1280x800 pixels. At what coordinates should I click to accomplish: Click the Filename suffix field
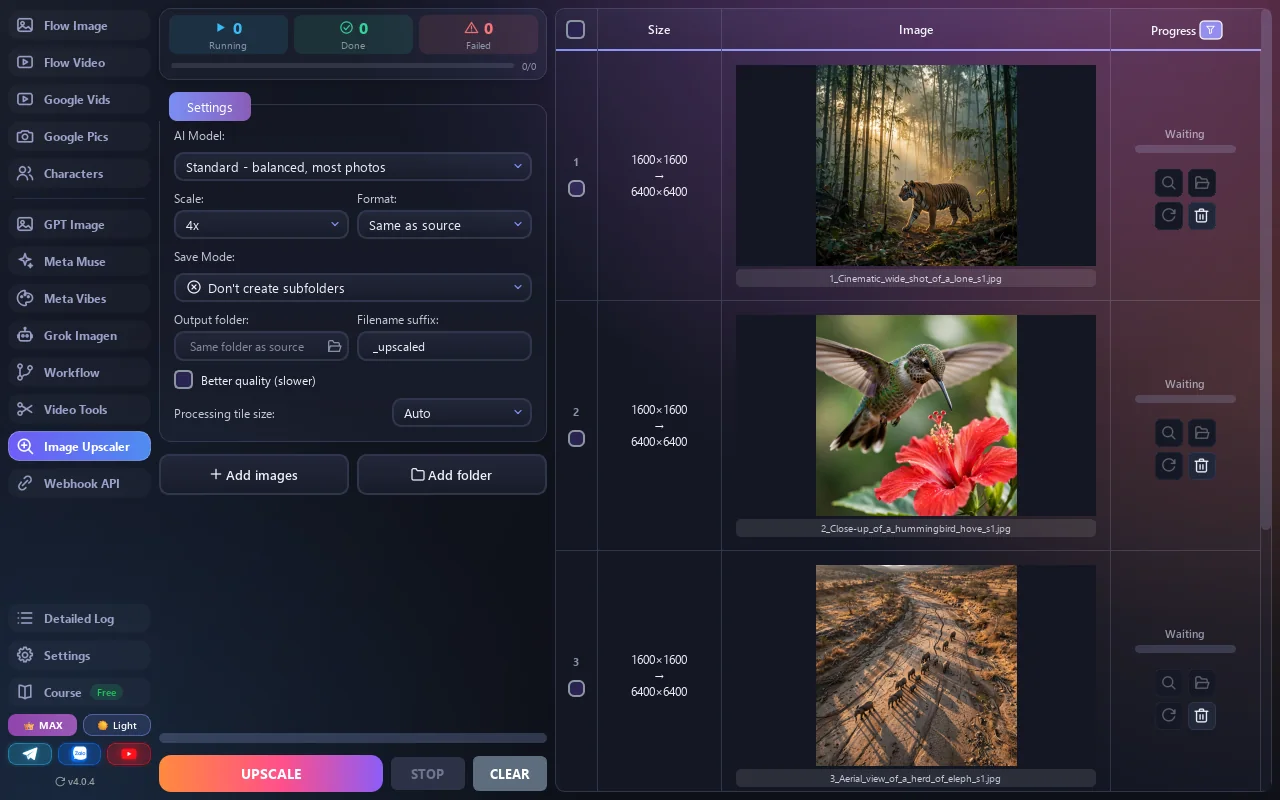pos(444,346)
